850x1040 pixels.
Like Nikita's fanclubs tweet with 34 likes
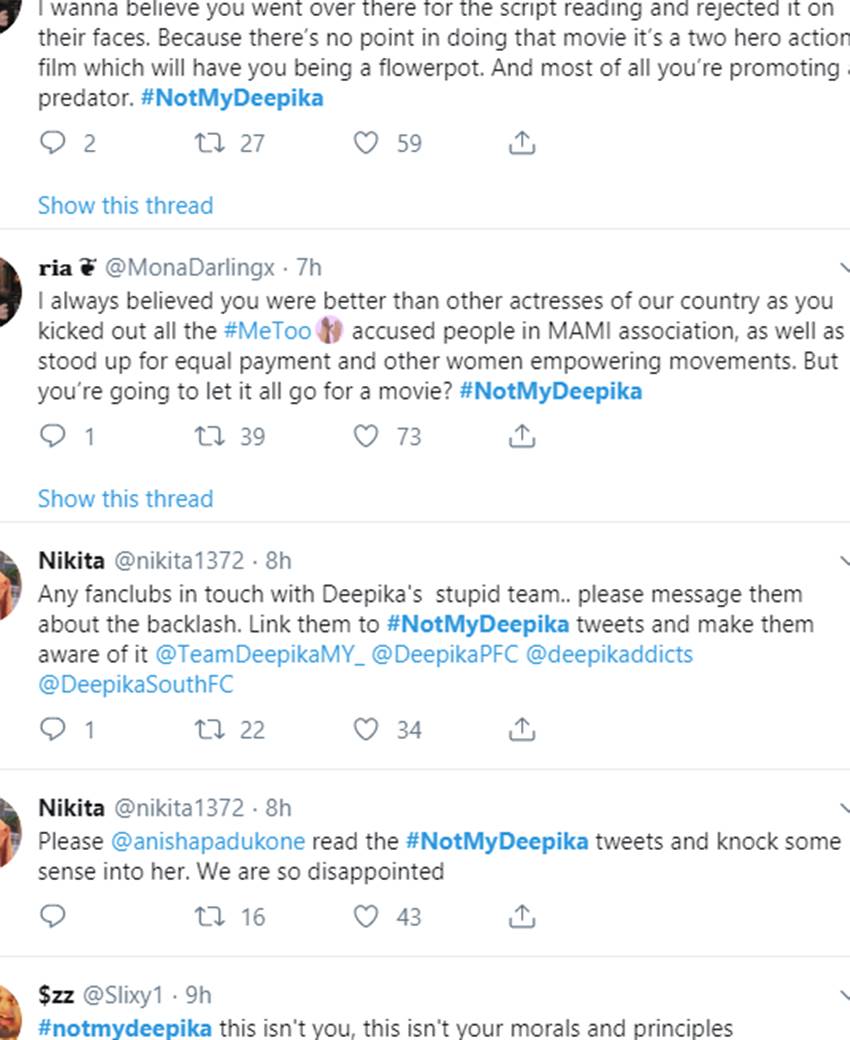367,730
